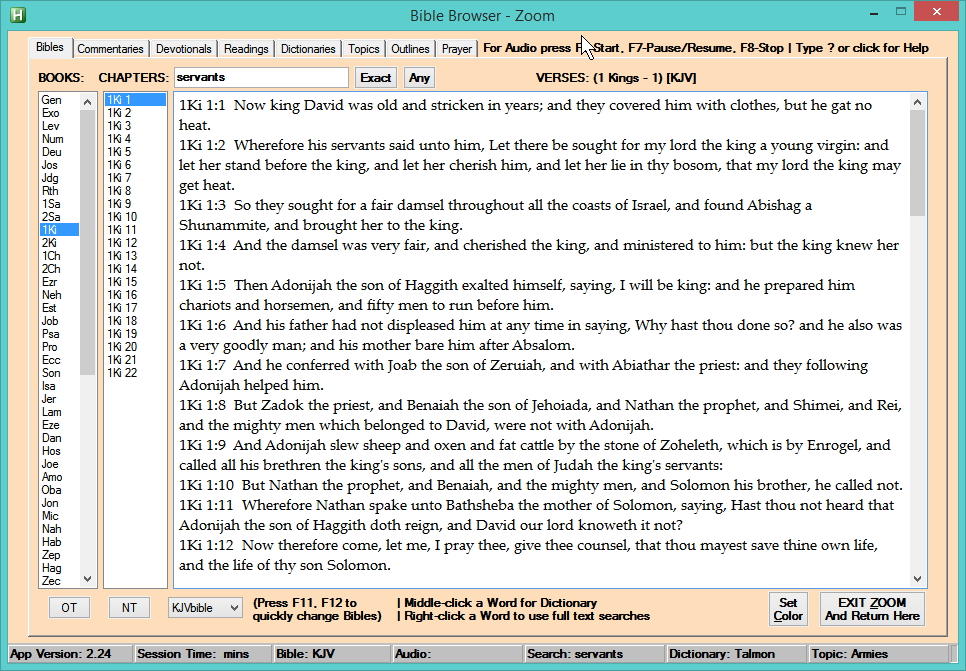Click the Audio status field
Image resolution: width=966 pixels, height=671 pixels.
(x=457, y=654)
